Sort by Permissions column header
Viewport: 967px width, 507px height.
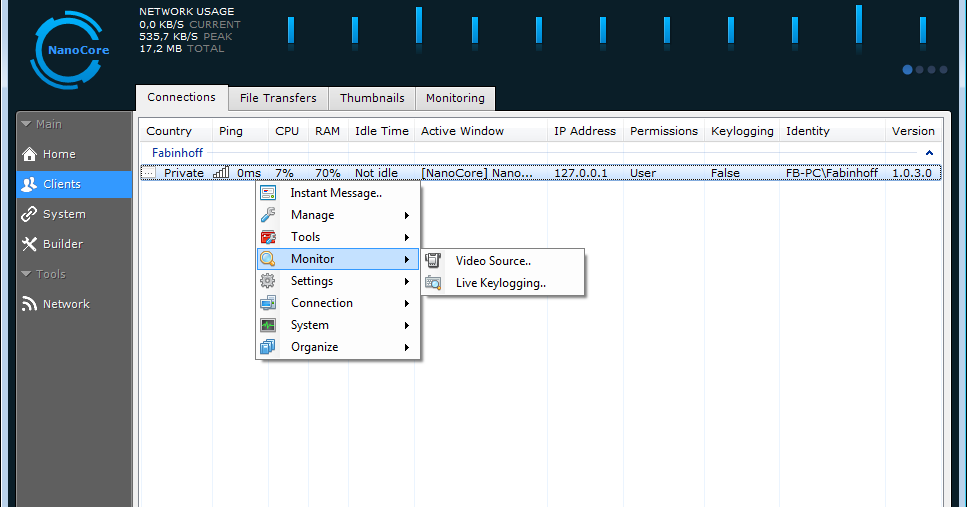pos(664,131)
